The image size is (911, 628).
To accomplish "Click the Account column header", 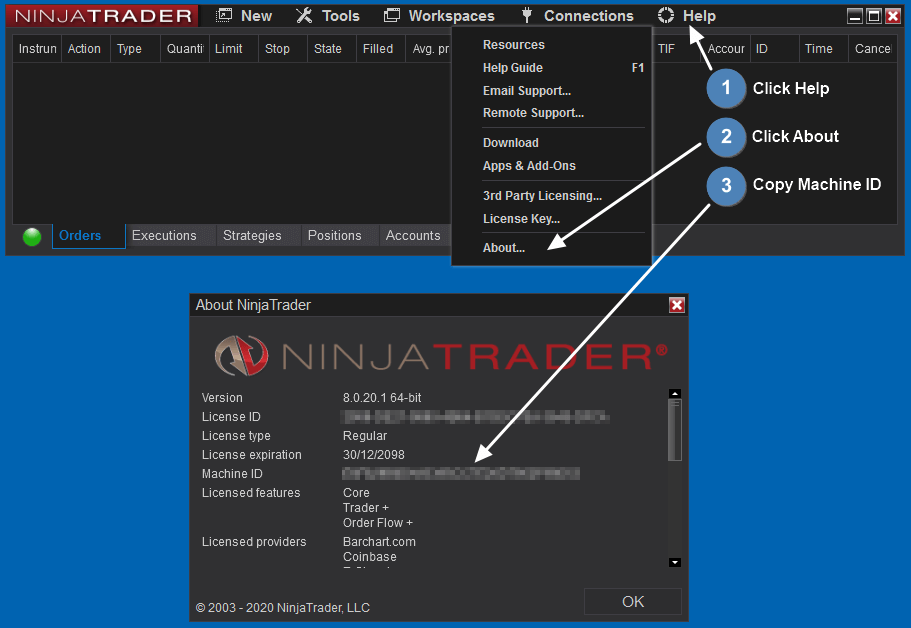I will click(x=726, y=49).
